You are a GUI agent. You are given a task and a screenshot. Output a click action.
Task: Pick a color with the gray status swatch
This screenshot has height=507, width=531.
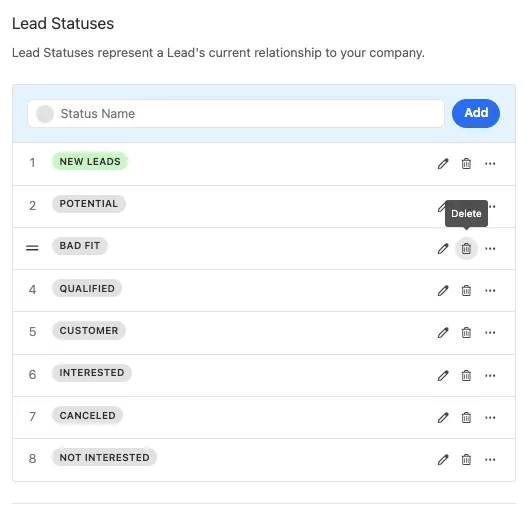pyautogui.click(x=45, y=114)
